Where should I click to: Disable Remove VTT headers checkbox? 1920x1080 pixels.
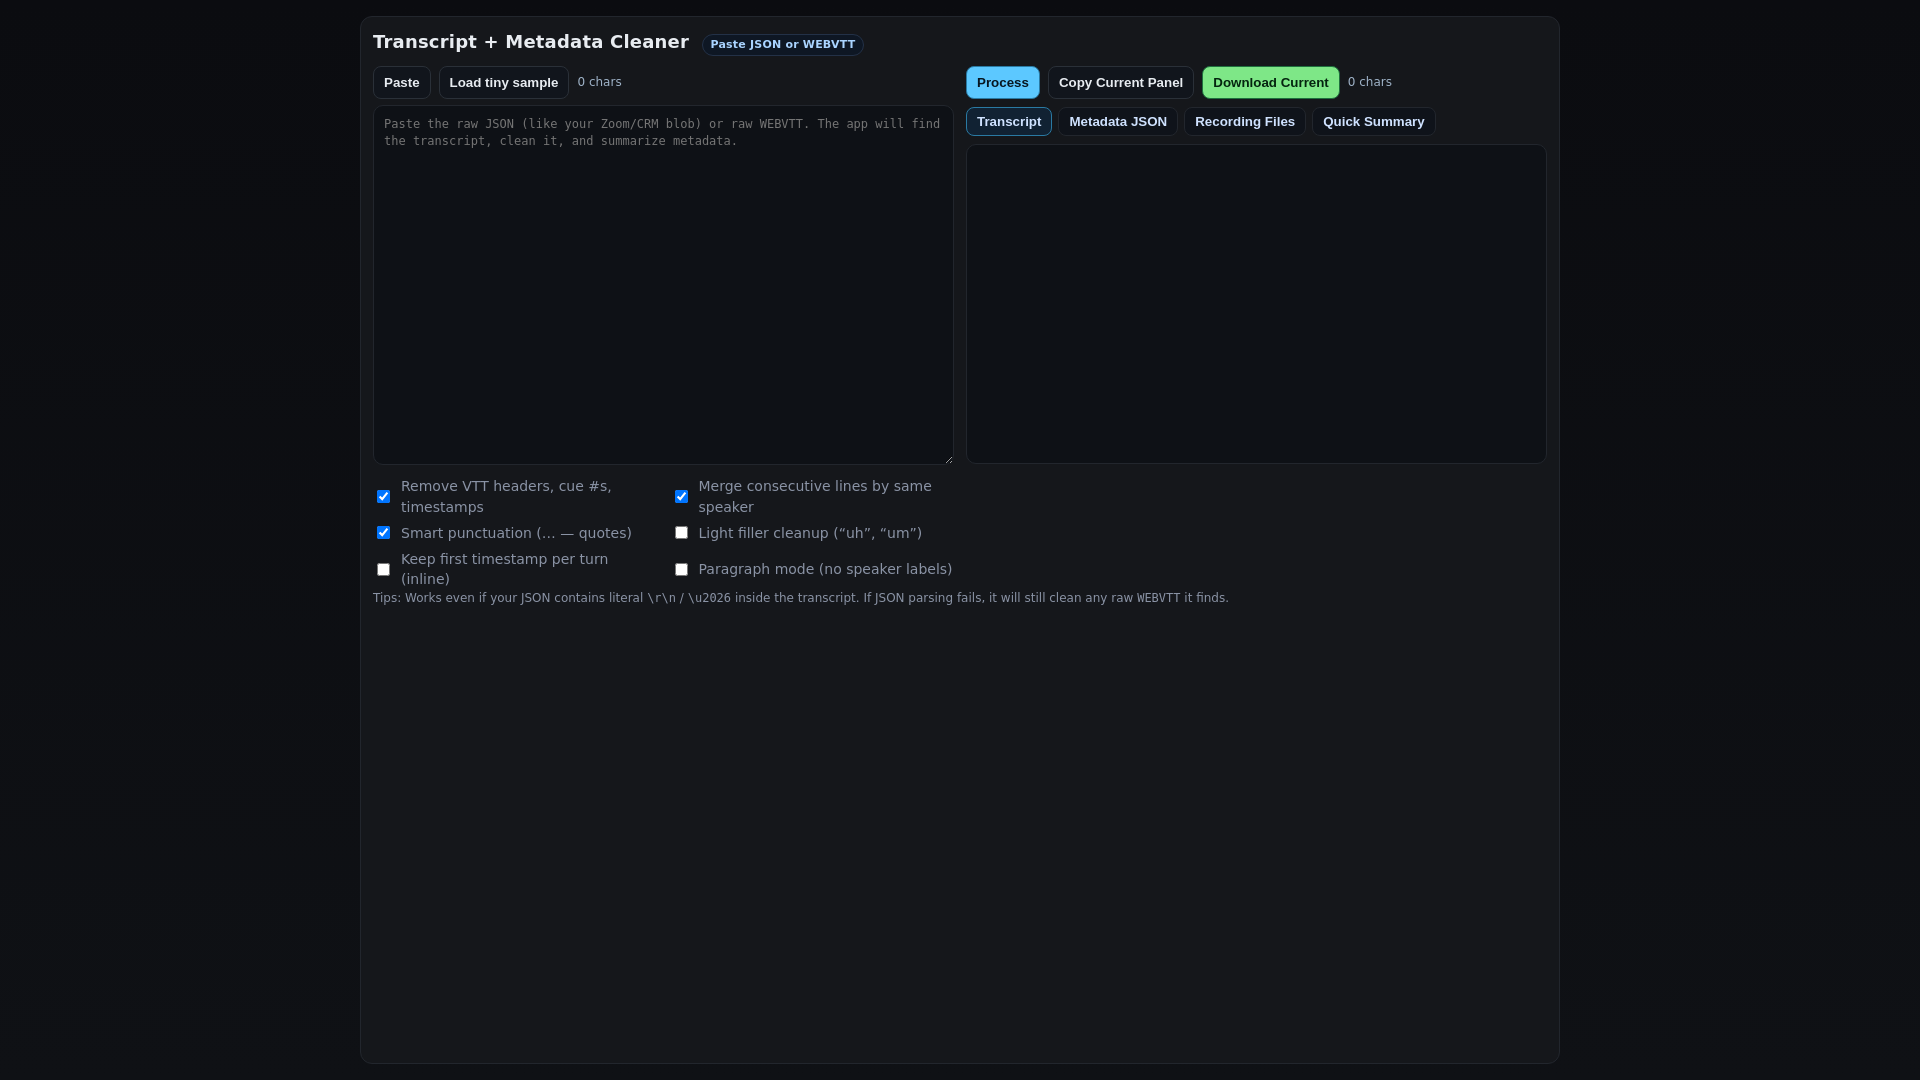383,497
